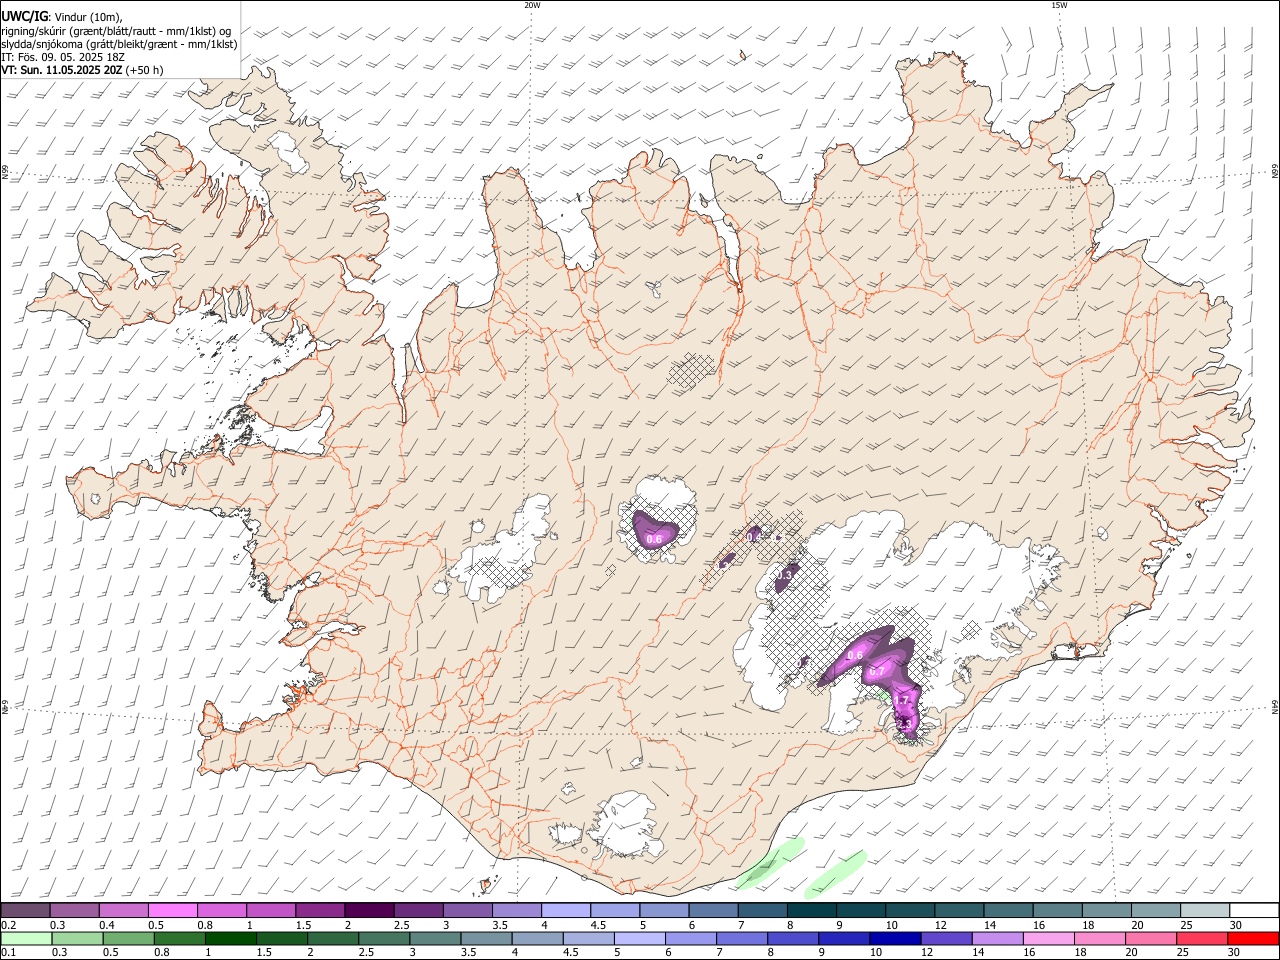The width and height of the screenshot is (1280, 960).
Task: Click the bright pink upper swatch labeled 0.5
Action: pos(172,910)
